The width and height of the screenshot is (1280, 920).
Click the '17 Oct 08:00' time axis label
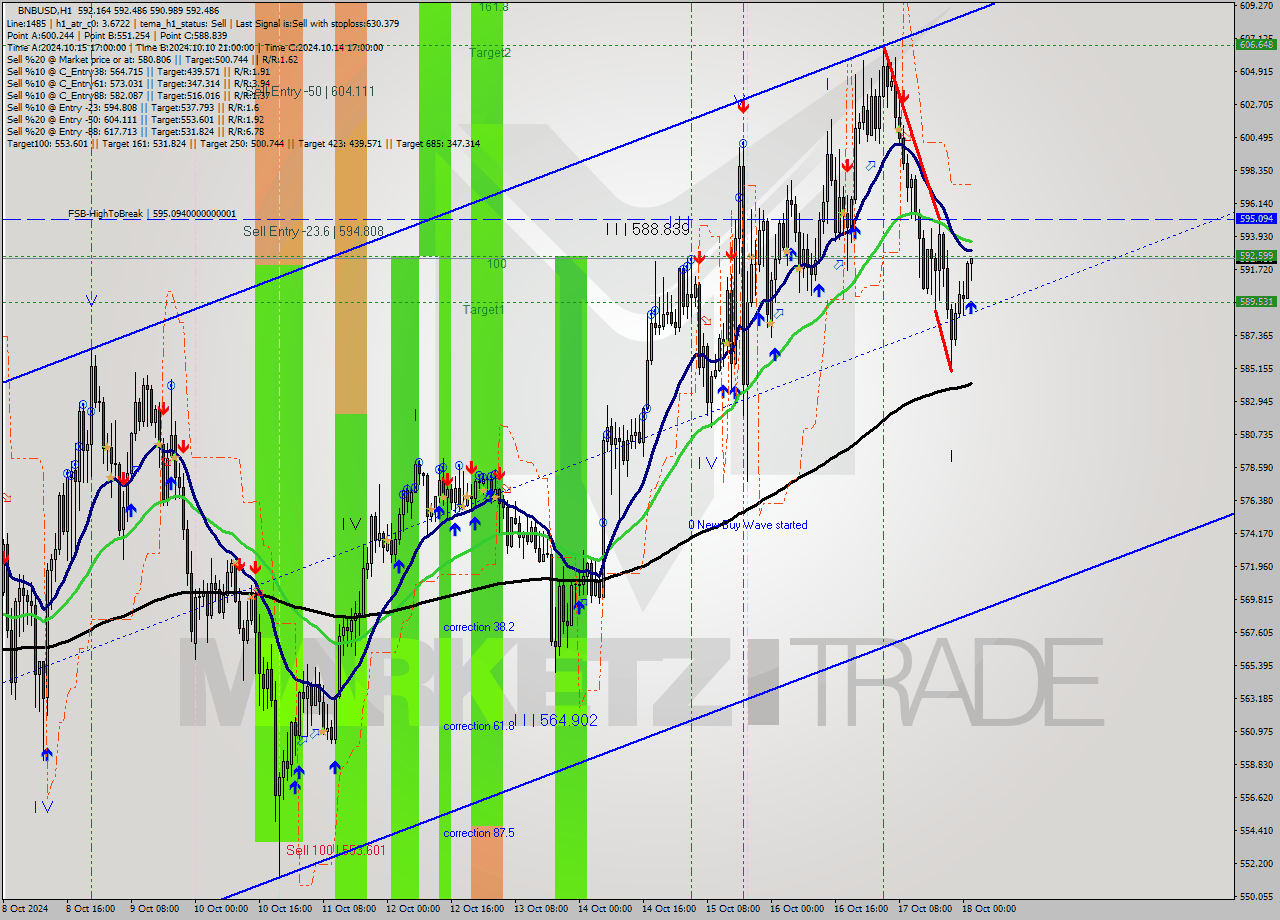click(x=924, y=909)
